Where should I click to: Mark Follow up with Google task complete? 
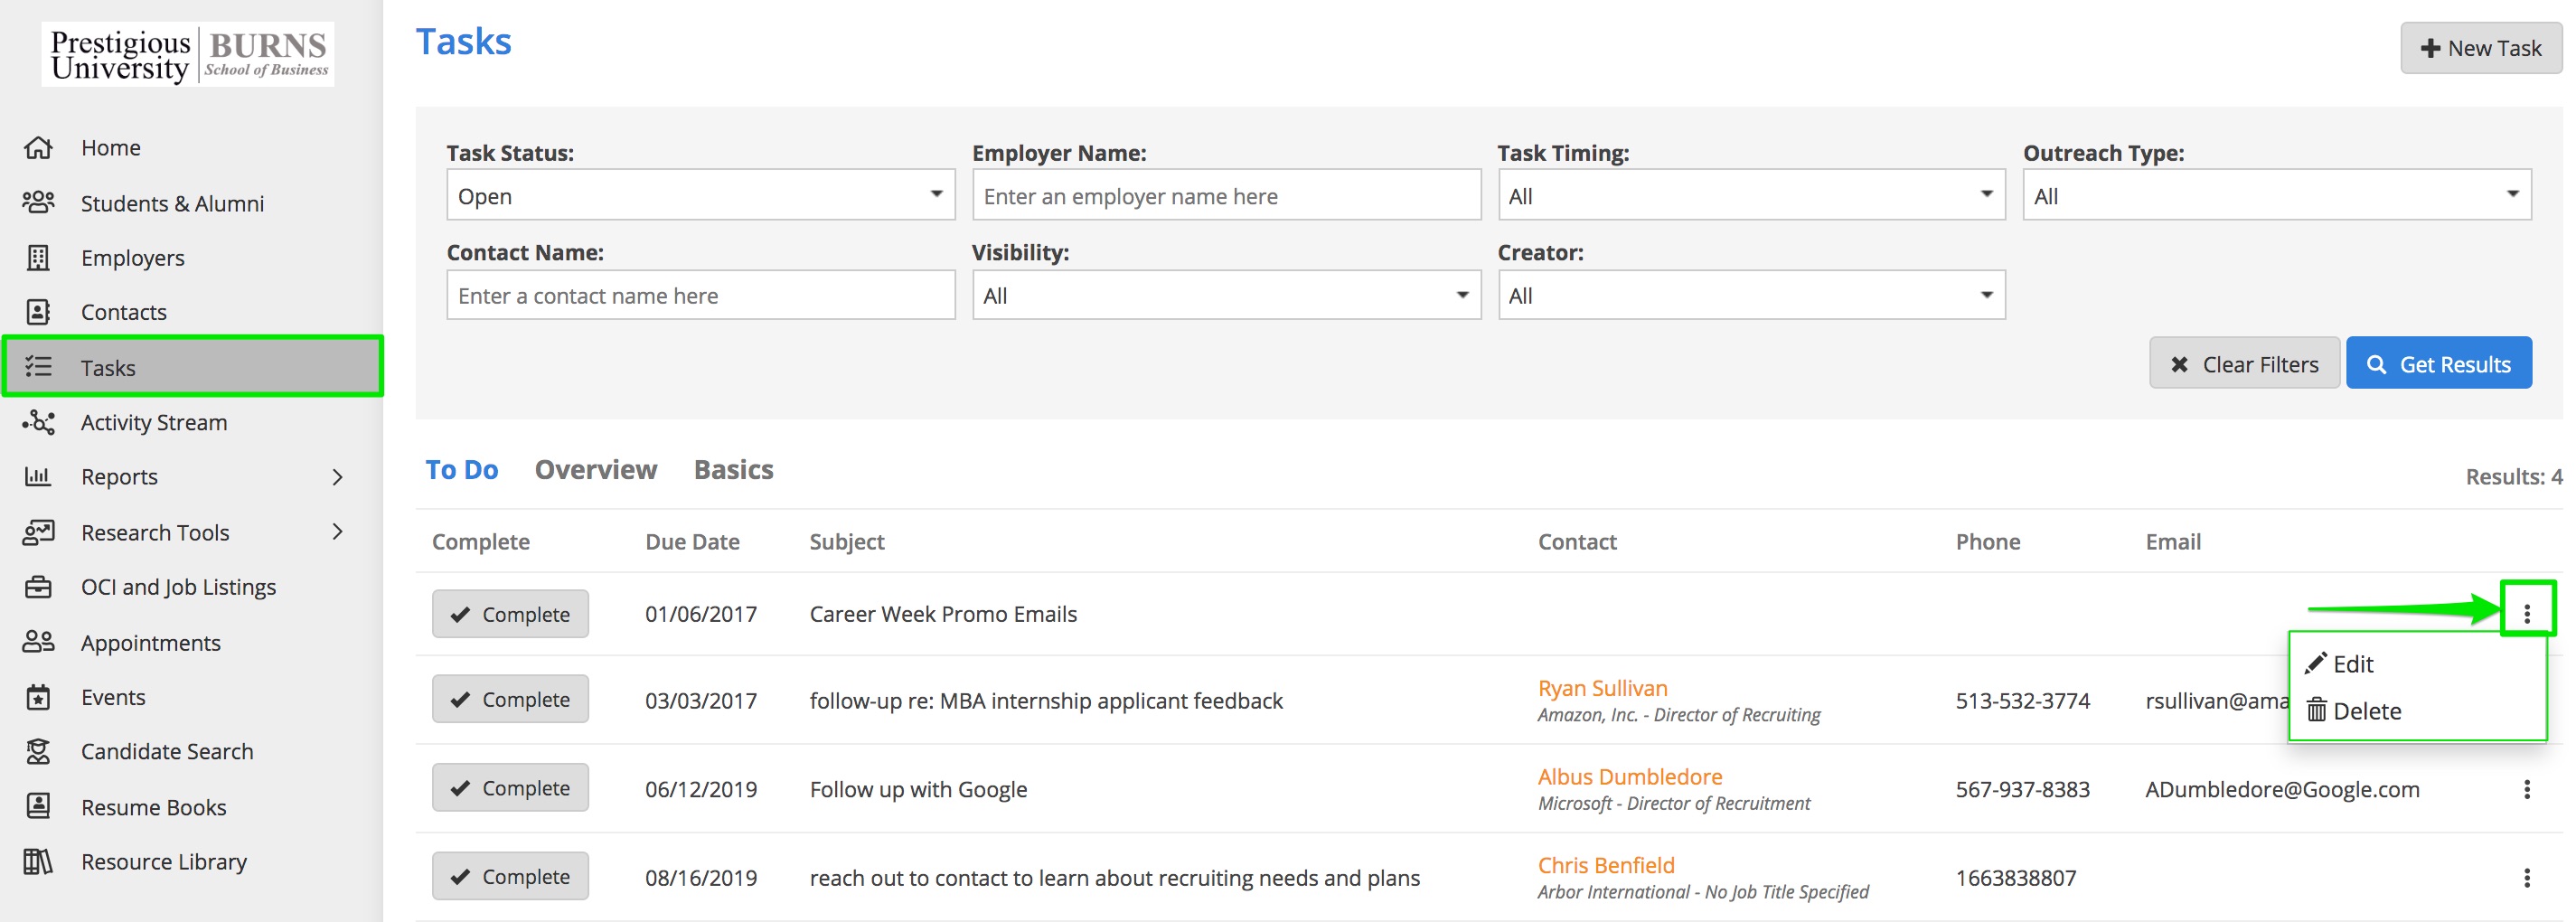pos(510,788)
